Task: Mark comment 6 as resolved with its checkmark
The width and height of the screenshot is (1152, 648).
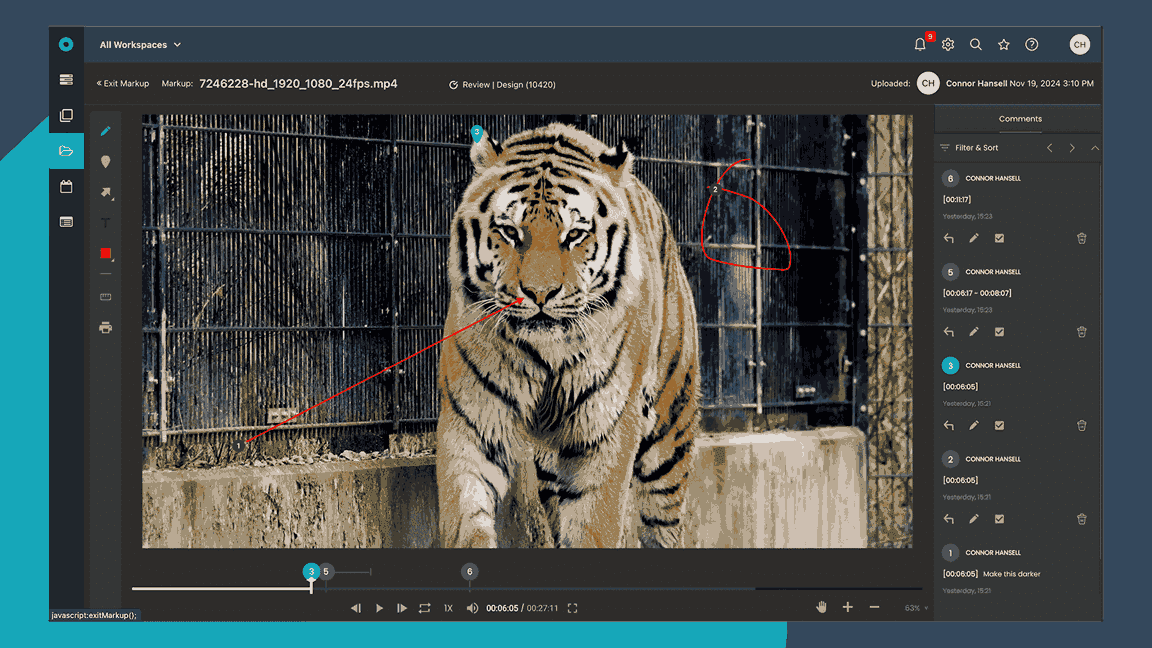Action: (999, 238)
